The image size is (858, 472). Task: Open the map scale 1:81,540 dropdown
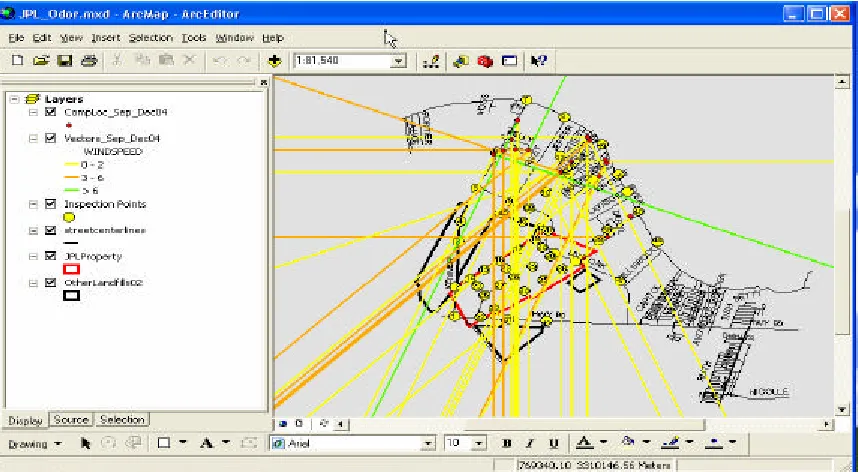399,61
